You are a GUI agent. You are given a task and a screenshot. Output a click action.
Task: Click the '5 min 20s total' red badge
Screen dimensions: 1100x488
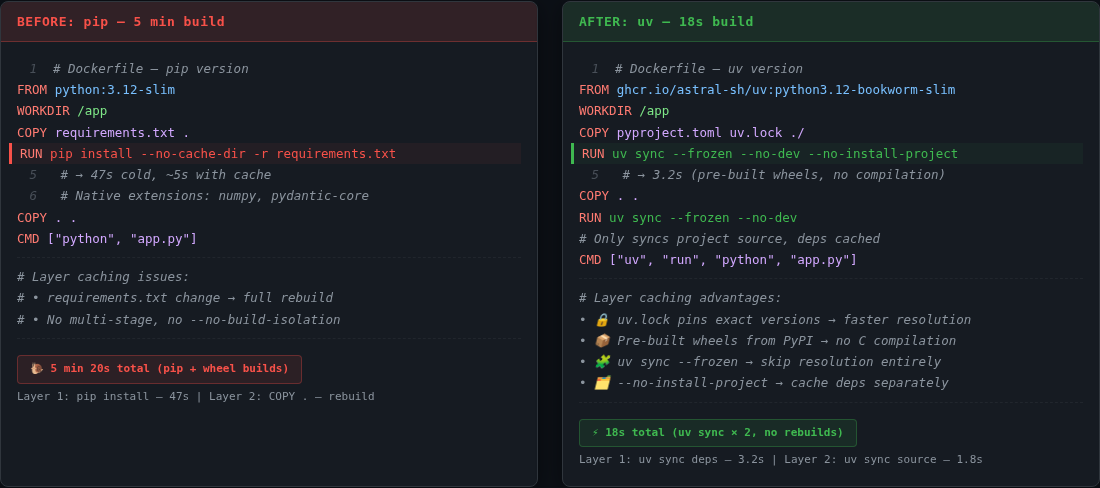point(159,369)
